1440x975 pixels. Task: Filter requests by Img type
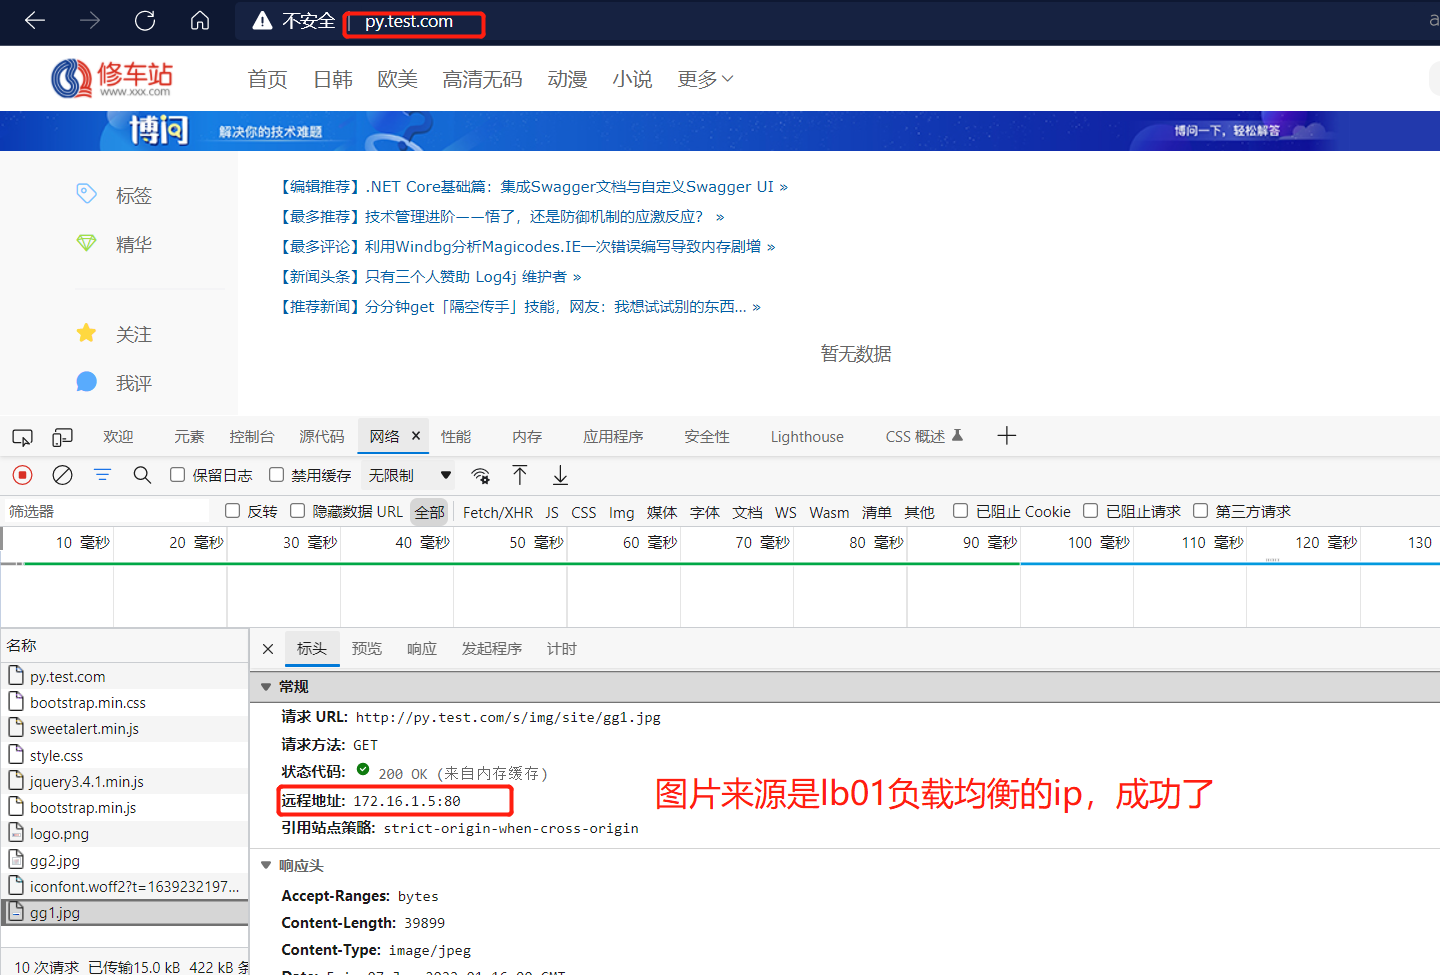tap(621, 512)
